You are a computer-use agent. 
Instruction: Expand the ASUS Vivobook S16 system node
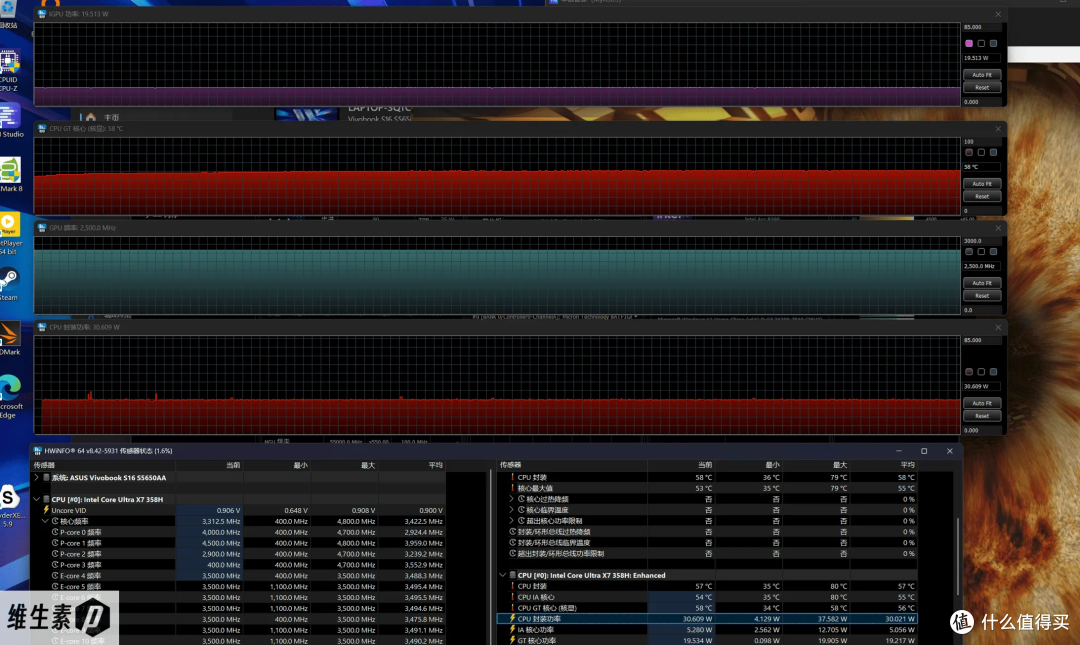click(37, 478)
